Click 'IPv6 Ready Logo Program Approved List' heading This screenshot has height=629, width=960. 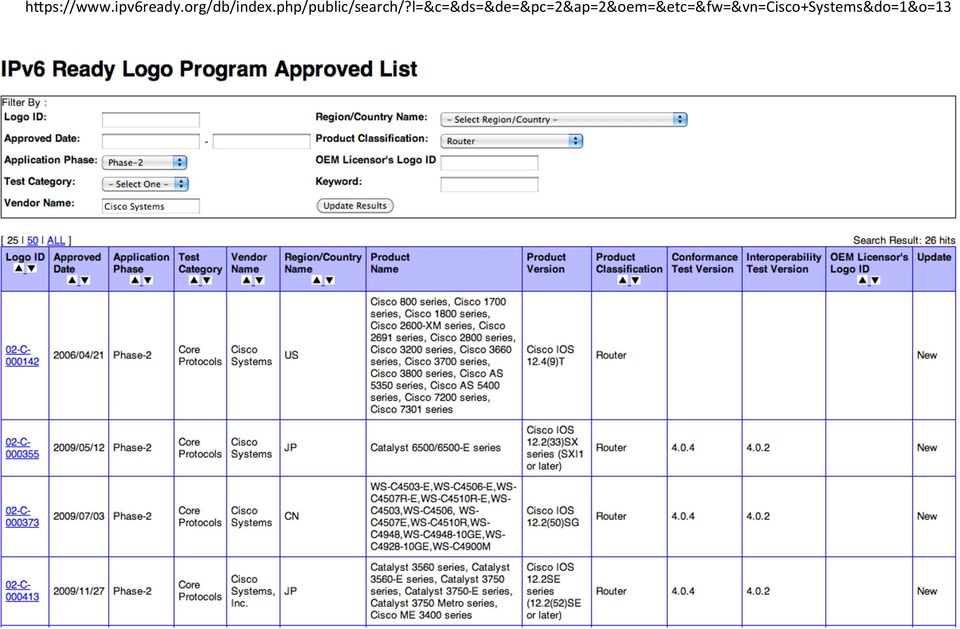(209, 69)
